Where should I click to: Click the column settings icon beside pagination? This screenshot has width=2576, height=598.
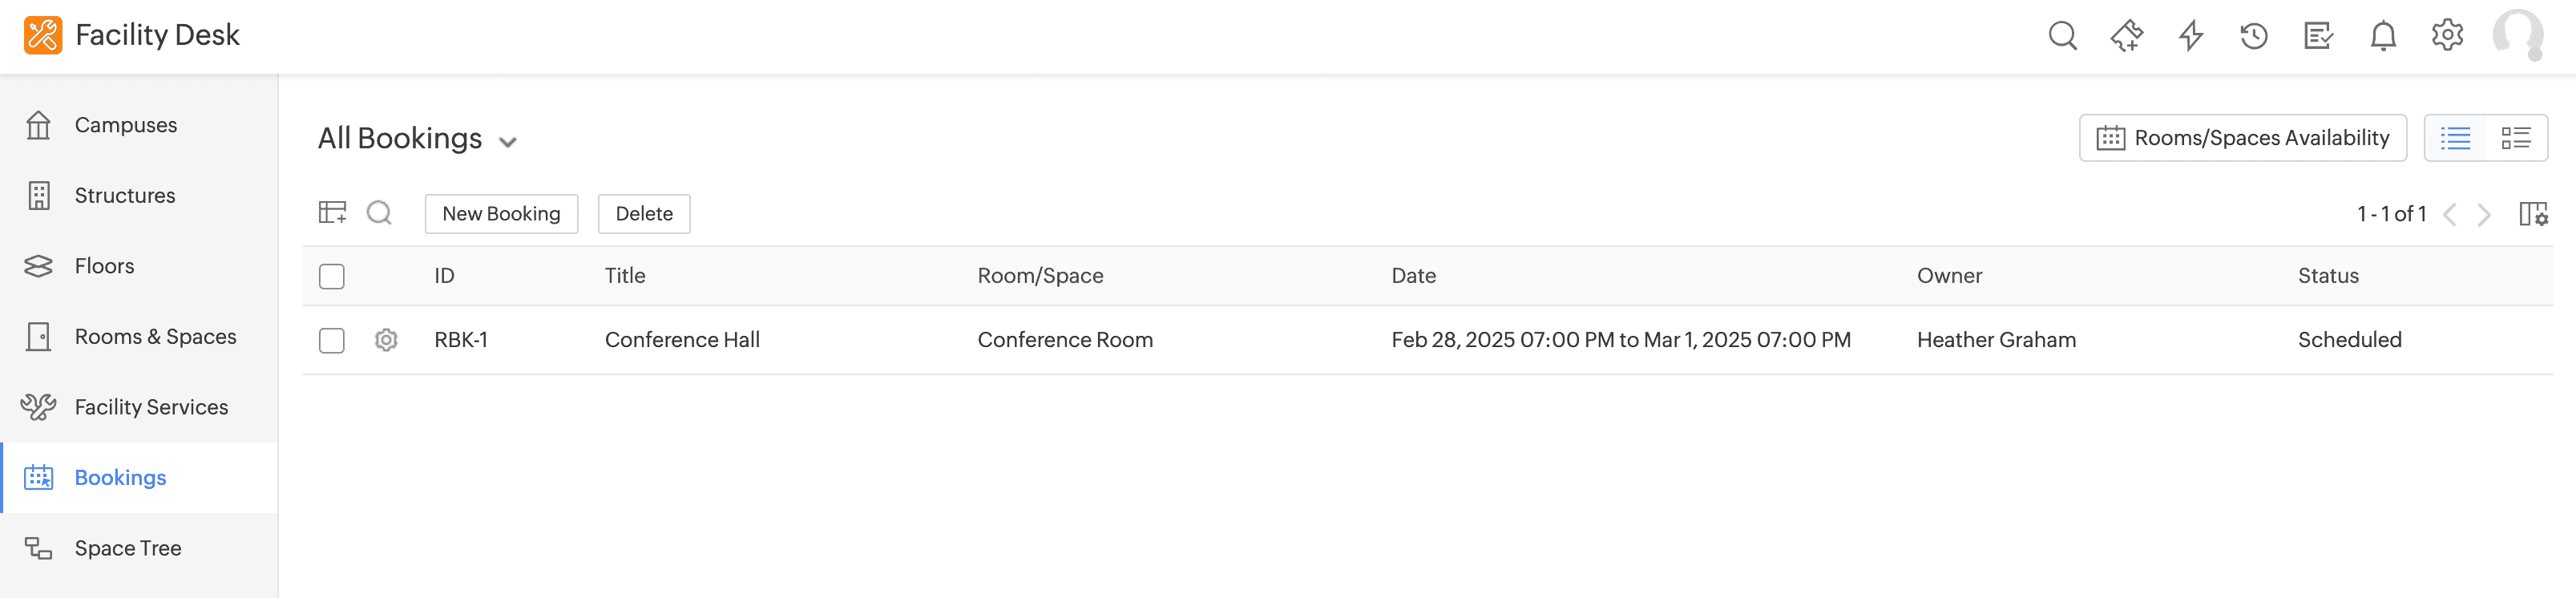2533,214
